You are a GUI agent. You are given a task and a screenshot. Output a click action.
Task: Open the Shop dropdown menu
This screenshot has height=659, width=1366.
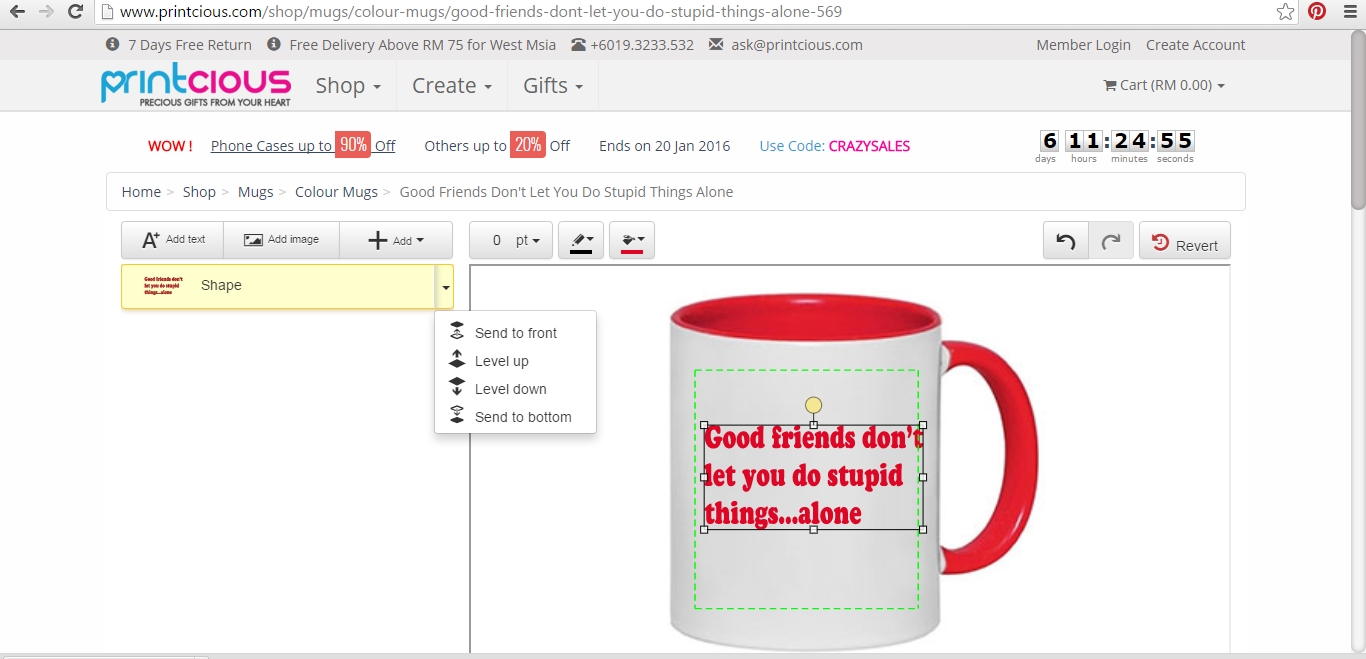pos(348,85)
